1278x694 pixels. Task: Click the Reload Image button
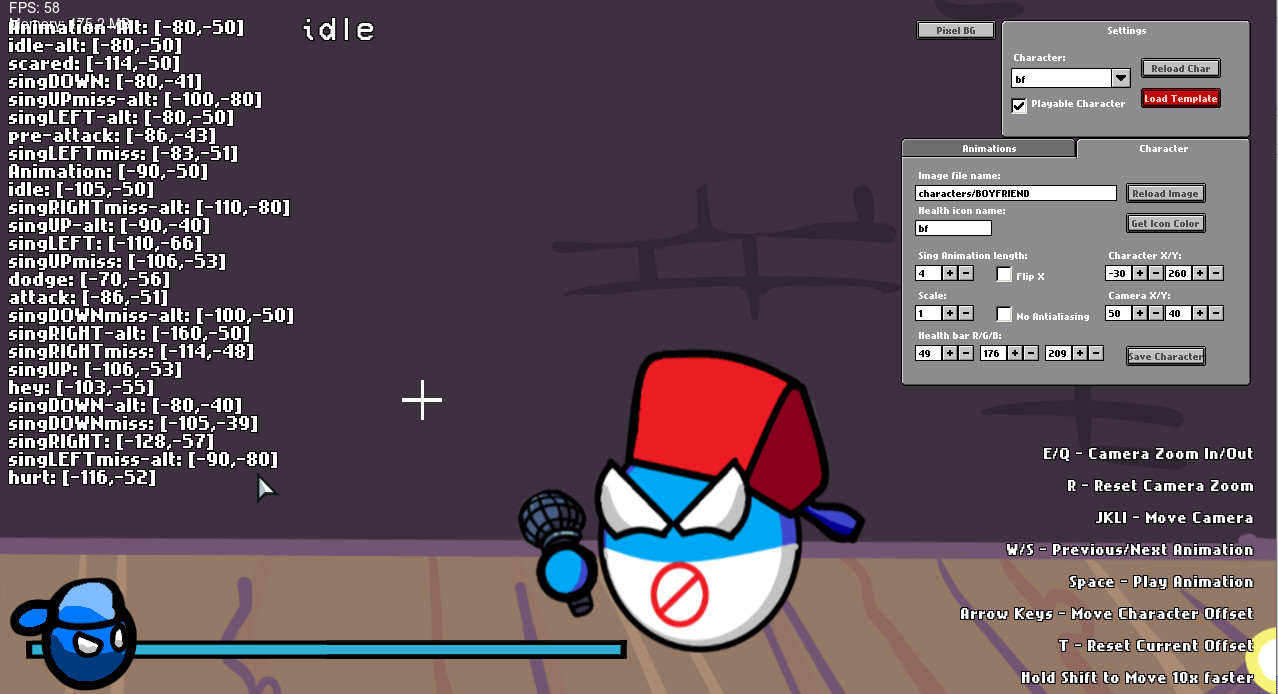click(1165, 193)
